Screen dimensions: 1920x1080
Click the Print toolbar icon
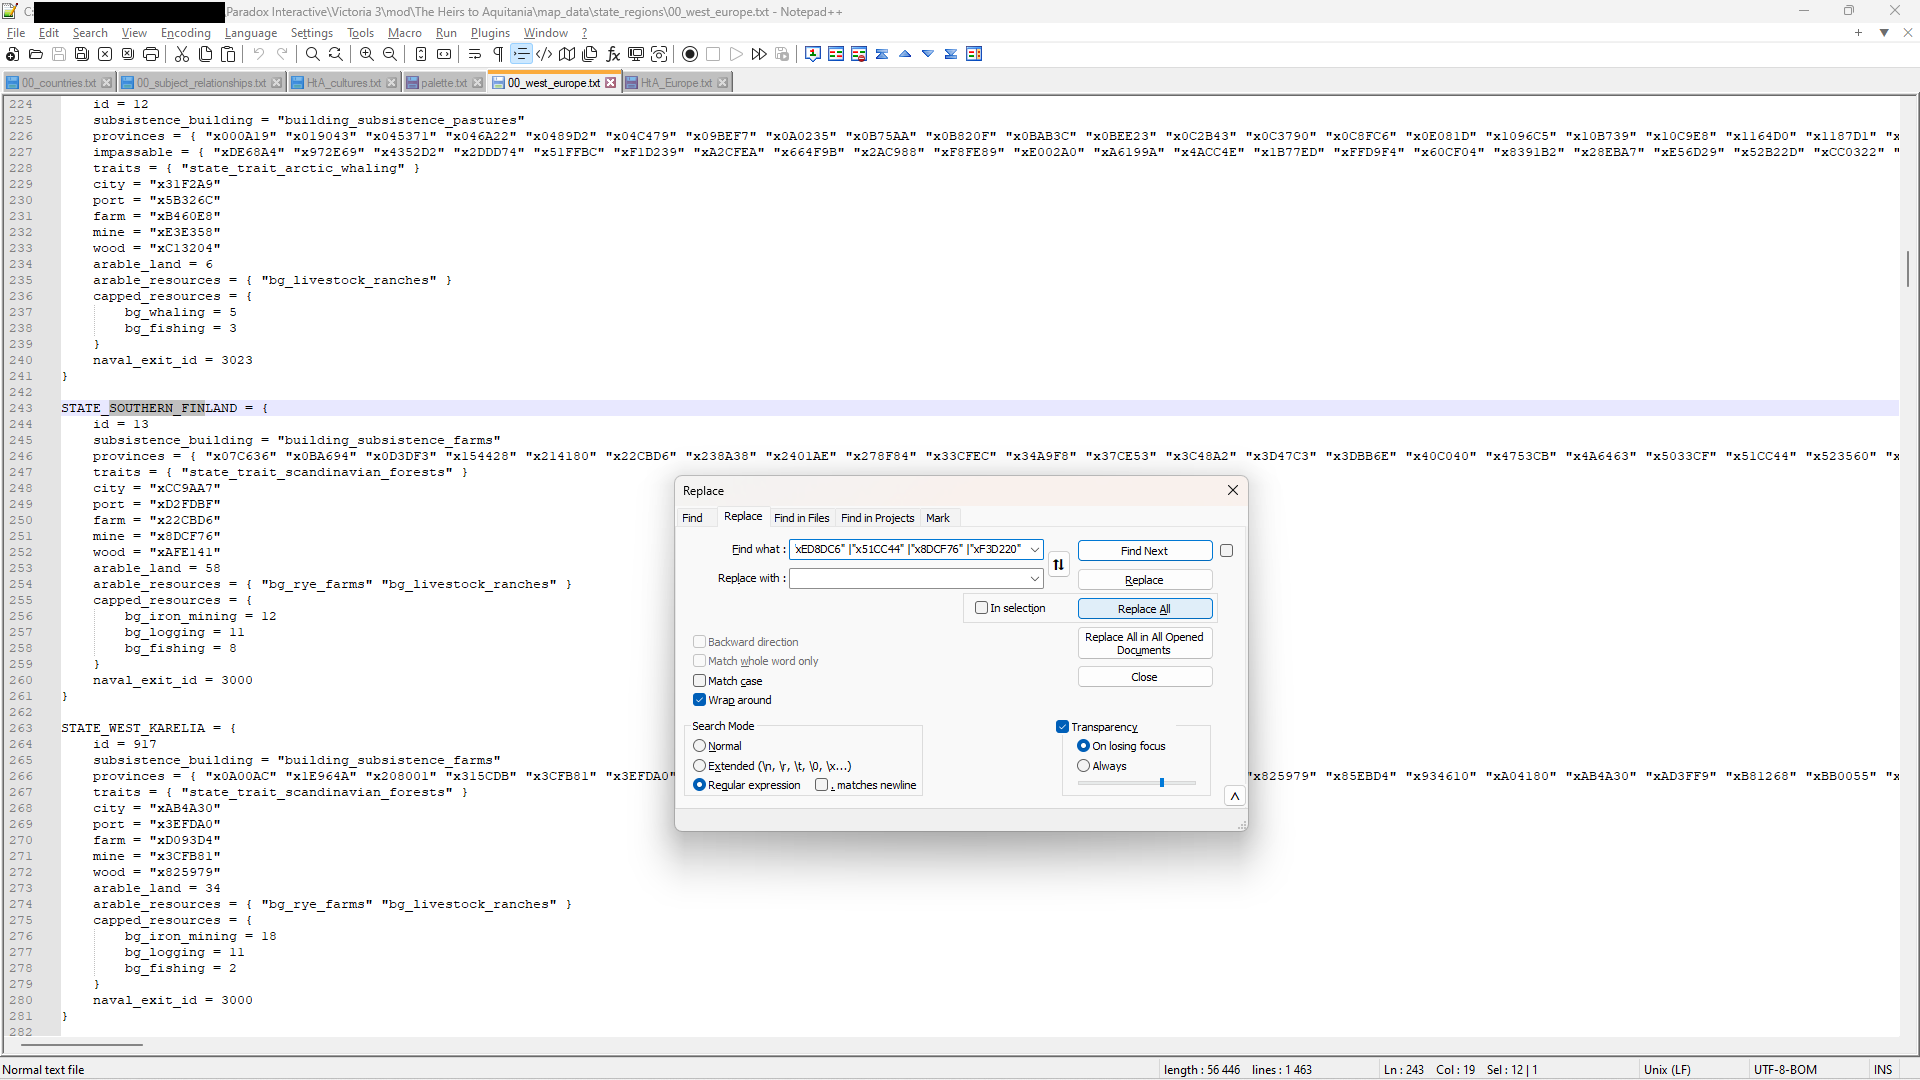[x=151, y=54]
